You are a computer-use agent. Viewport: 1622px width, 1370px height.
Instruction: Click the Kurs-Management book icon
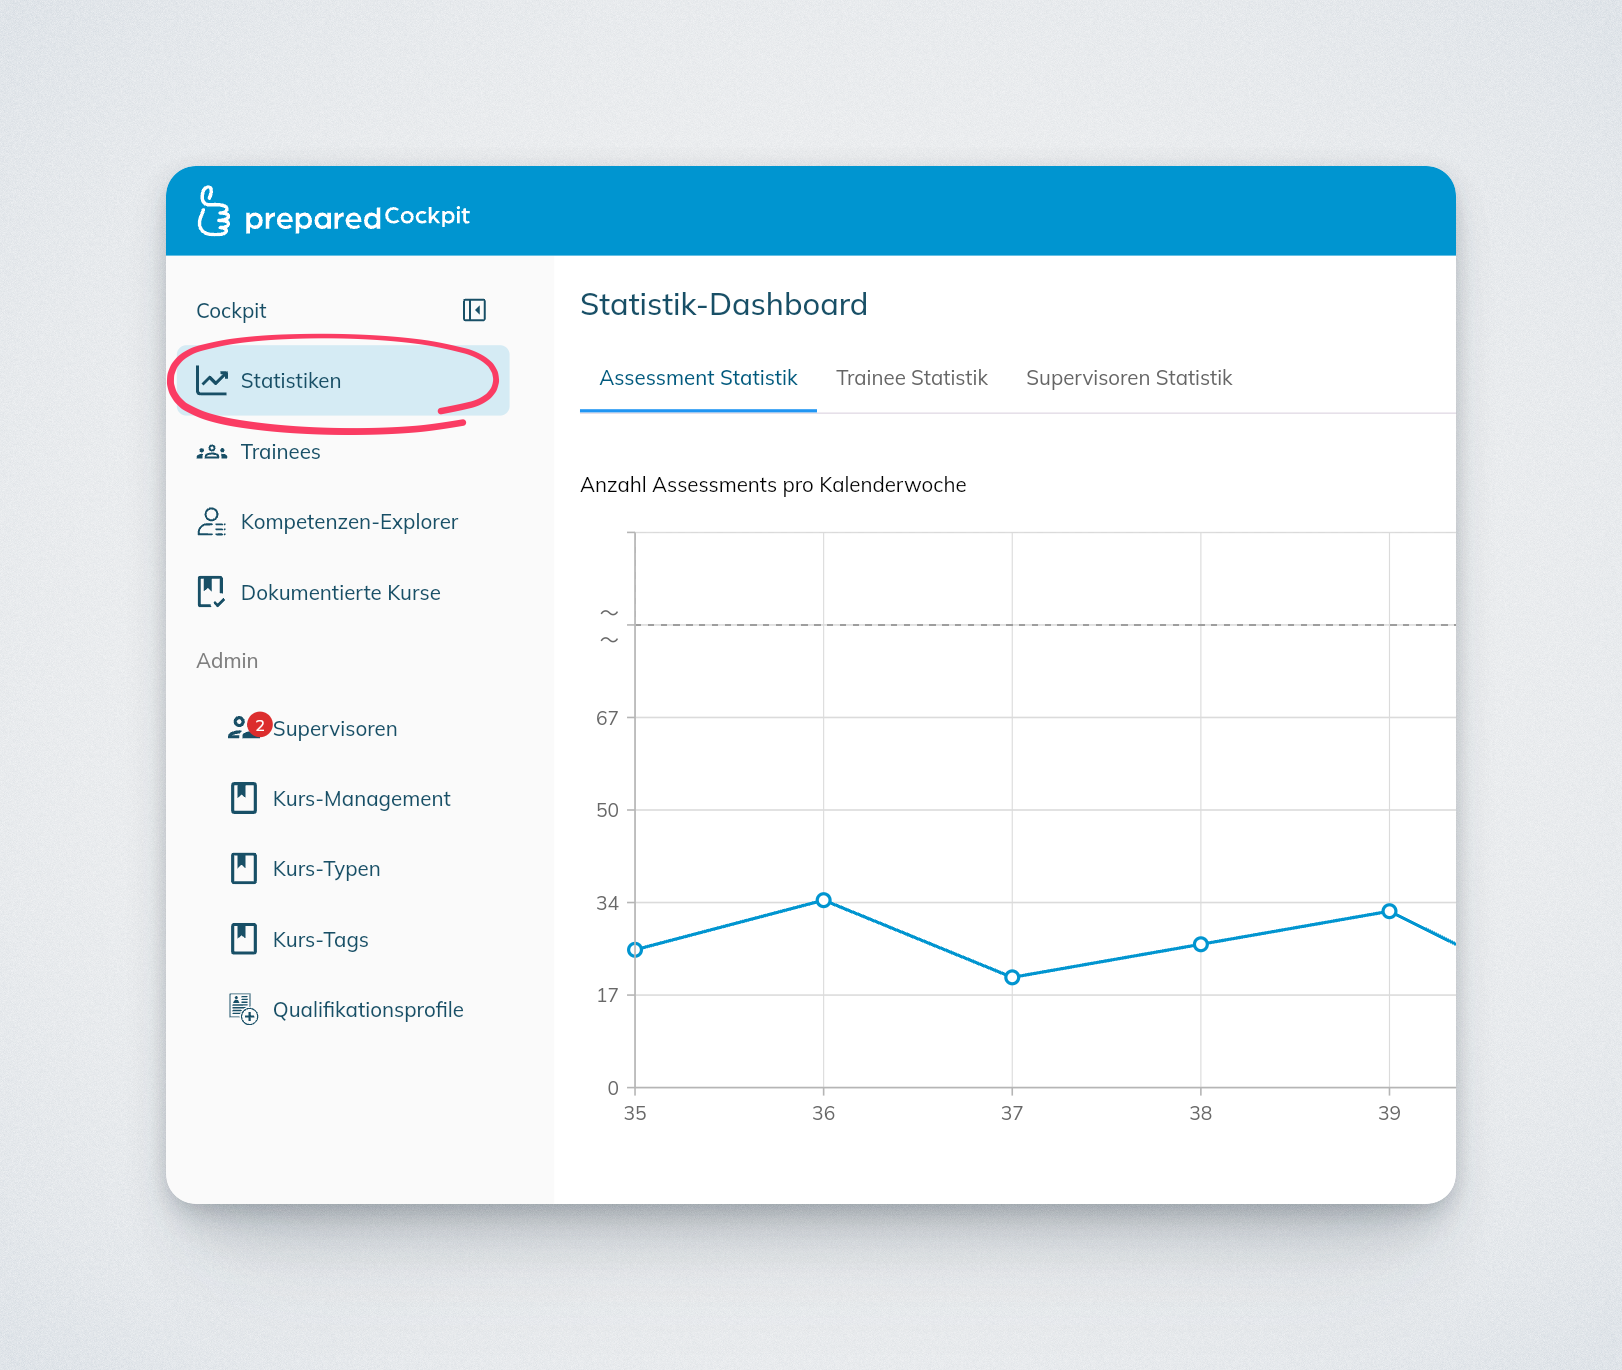244,798
